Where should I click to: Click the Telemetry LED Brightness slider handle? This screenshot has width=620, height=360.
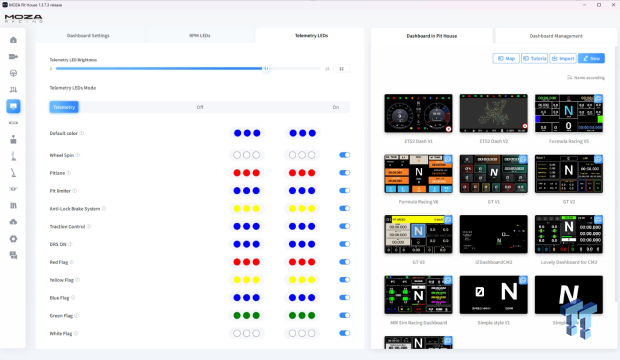click(266, 68)
